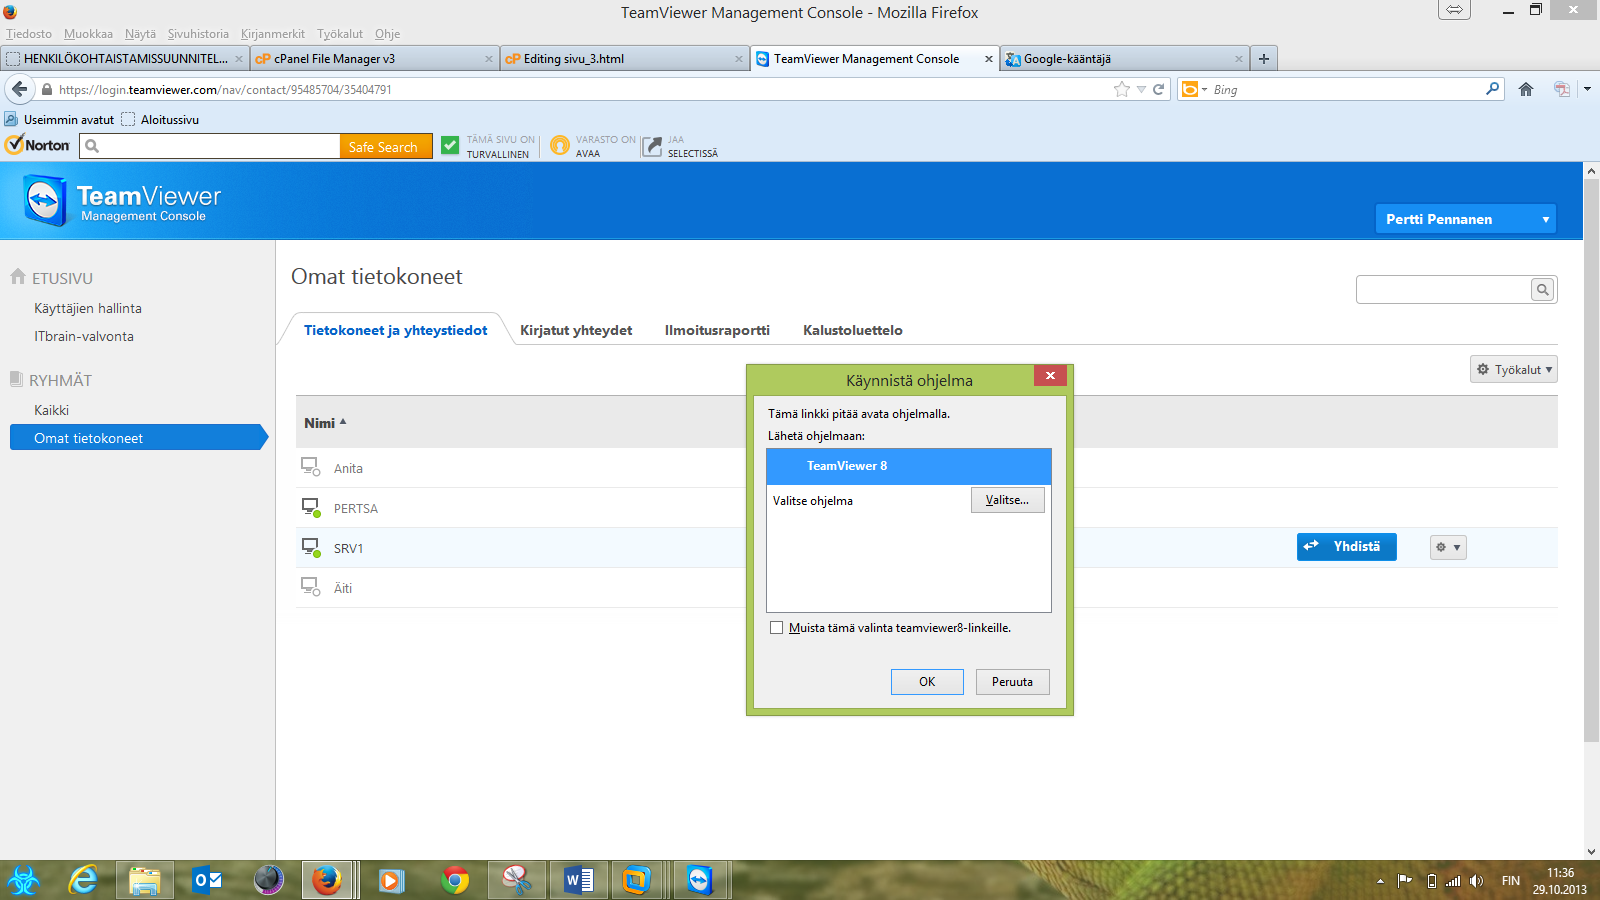Click OK in the launch dialog
Image resolution: width=1600 pixels, height=900 pixels.
point(927,682)
